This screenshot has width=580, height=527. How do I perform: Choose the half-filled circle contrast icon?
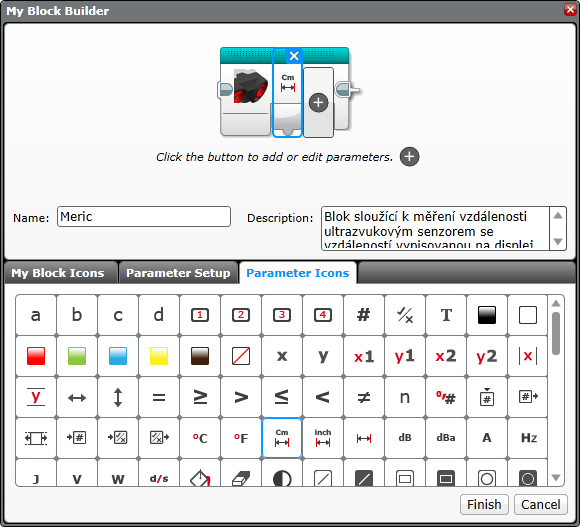(x=282, y=473)
